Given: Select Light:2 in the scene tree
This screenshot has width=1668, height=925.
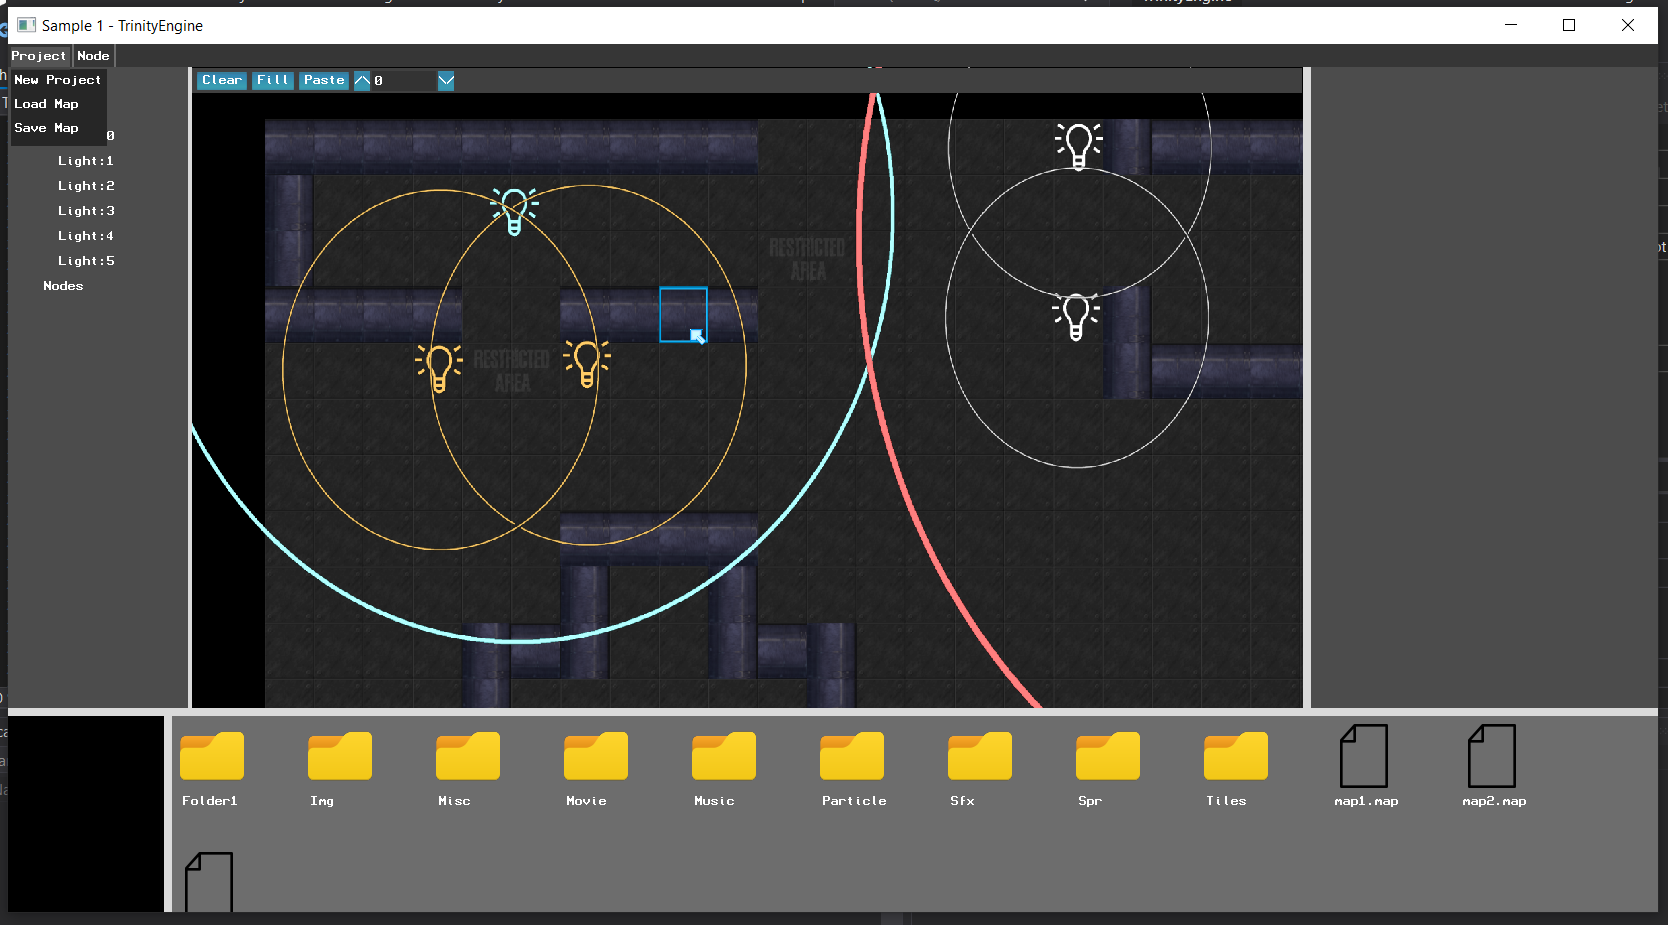Looking at the screenshot, I should pos(86,186).
